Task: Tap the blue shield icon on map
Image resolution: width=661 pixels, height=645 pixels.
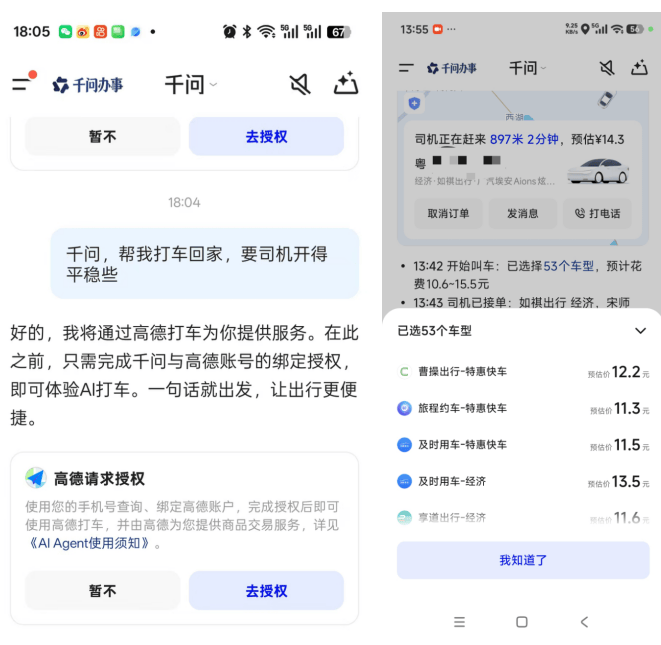Action: click(x=414, y=103)
